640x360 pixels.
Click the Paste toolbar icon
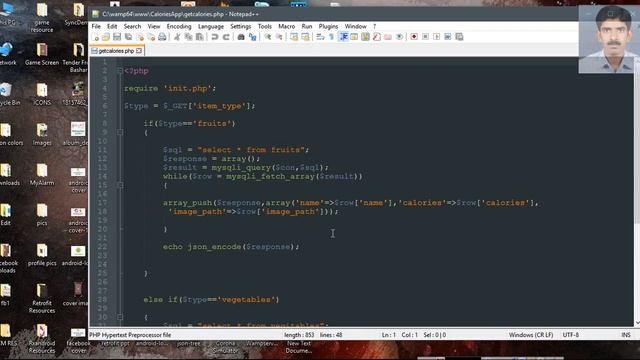coord(200,37)
